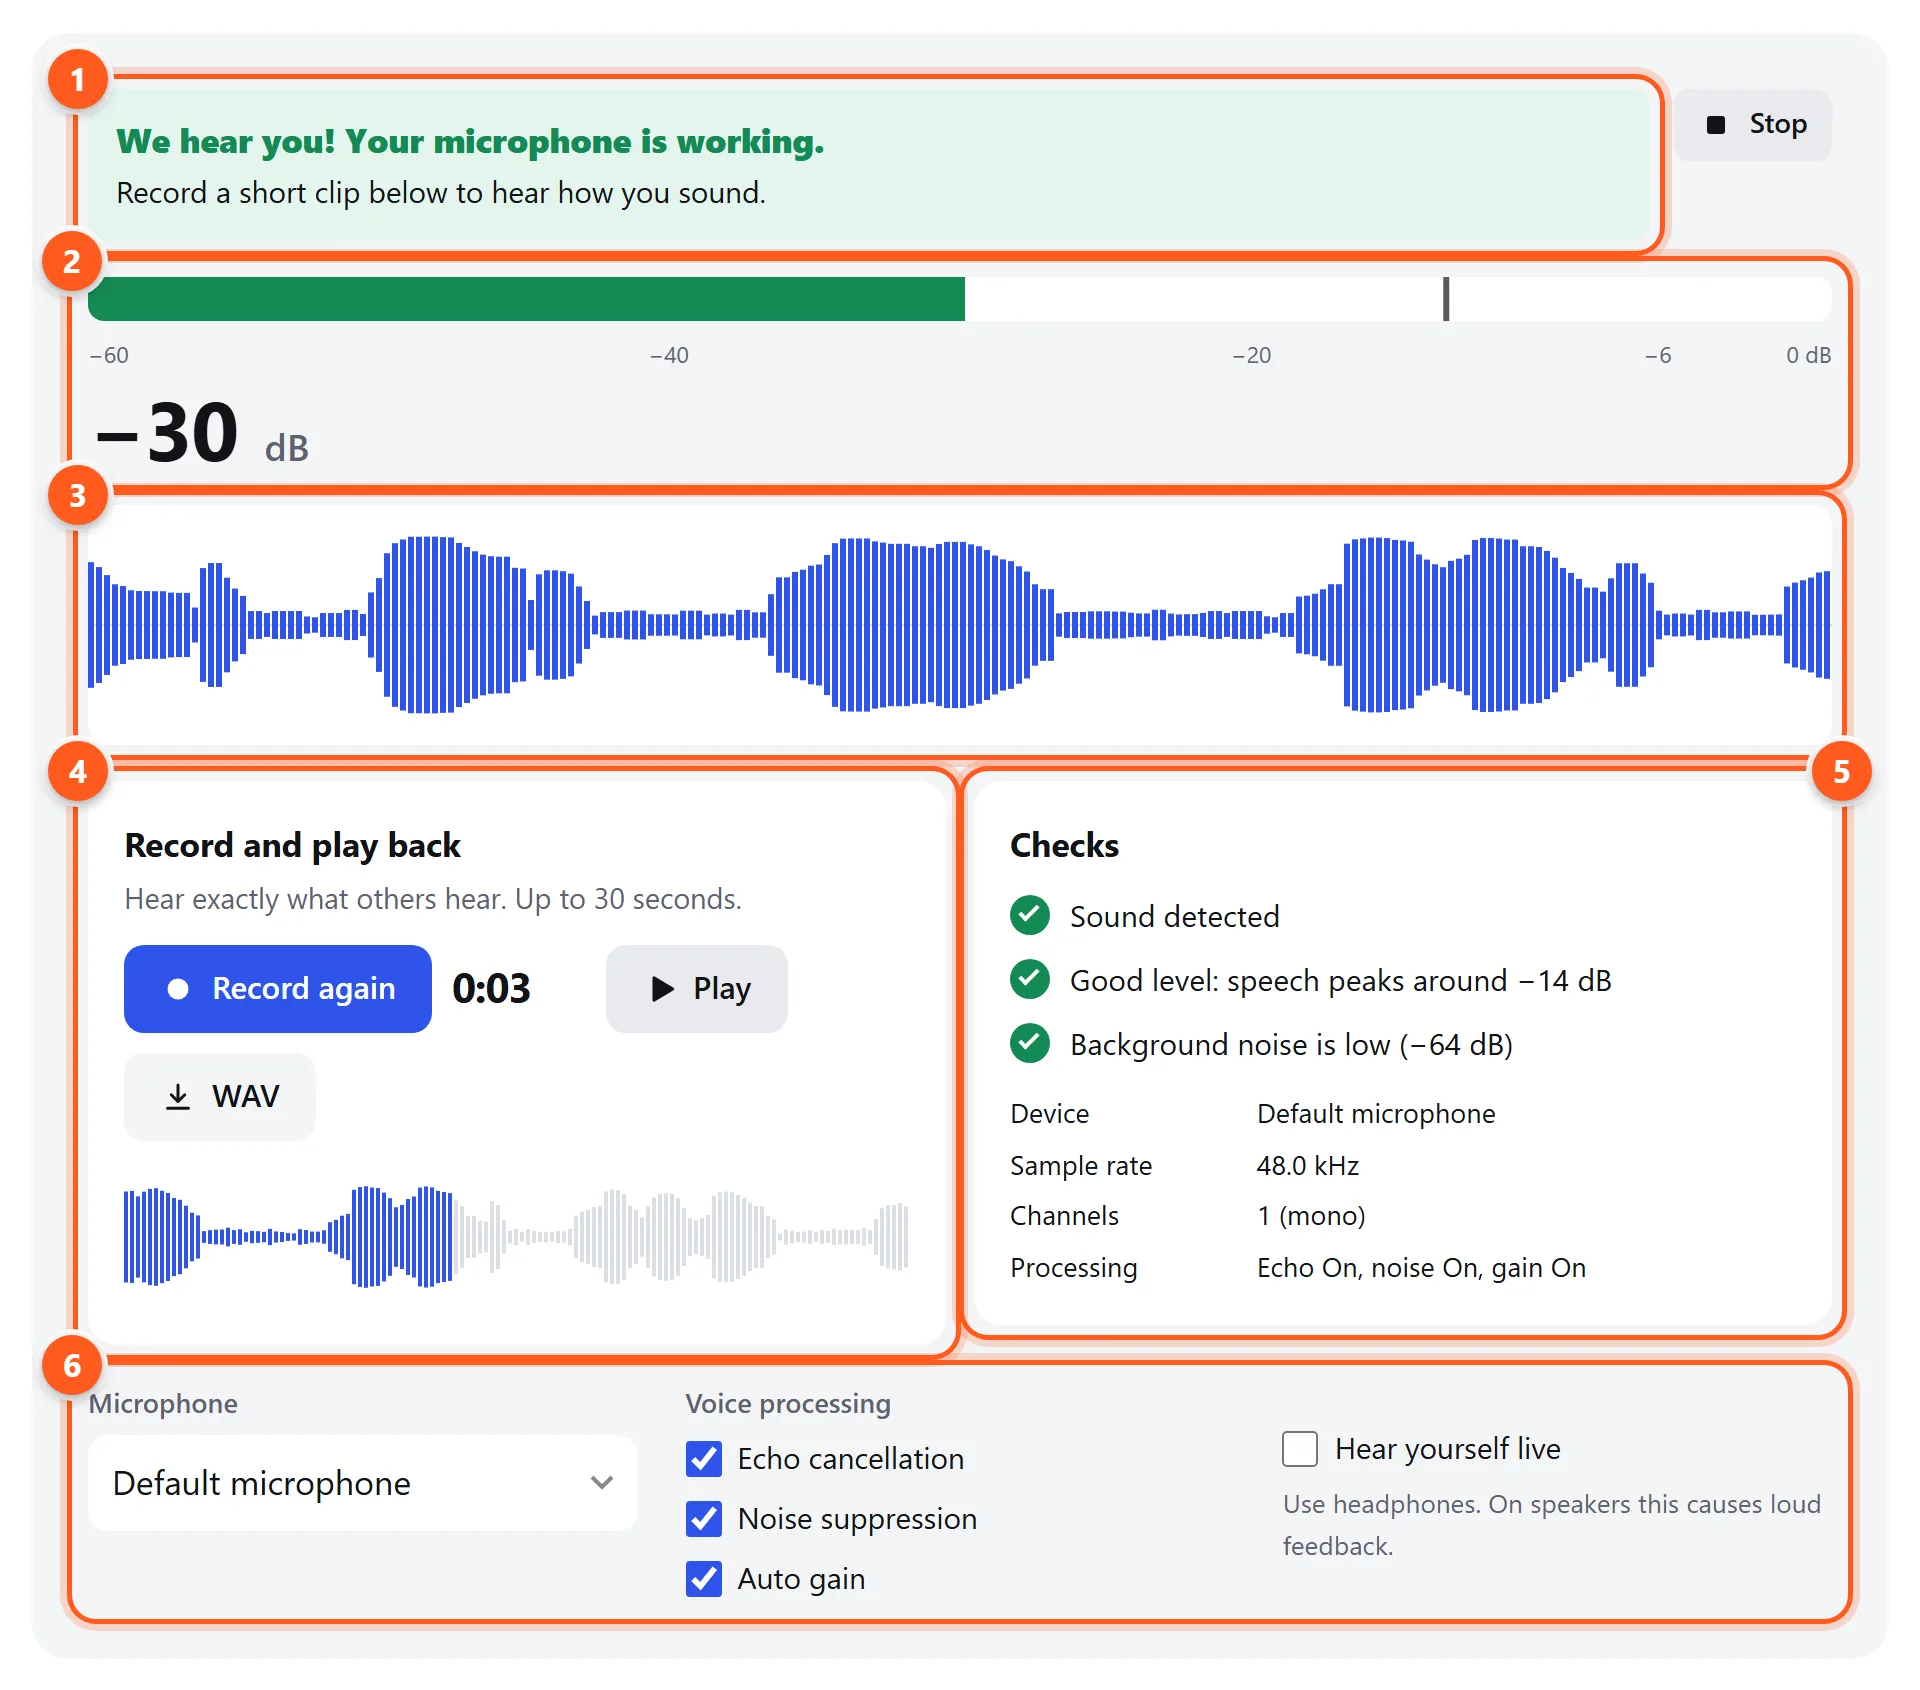Click the 'Voice processing' section label
1920x1690 pixels.
pyautogui.click(x=788, y=1404)
